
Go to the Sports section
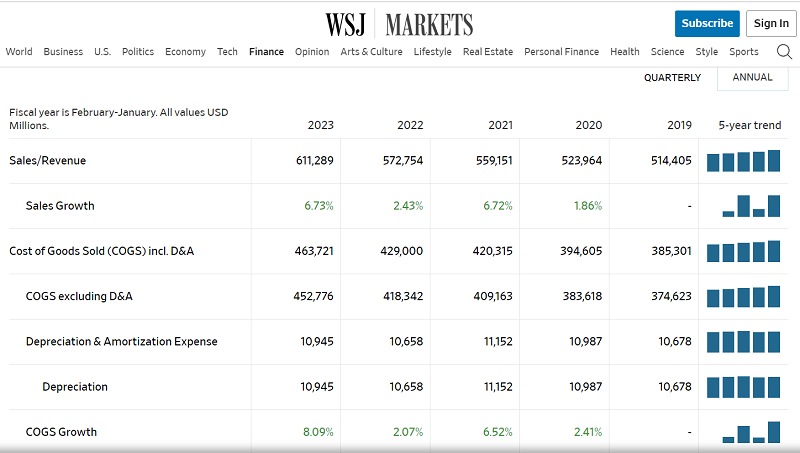[743, 52]
